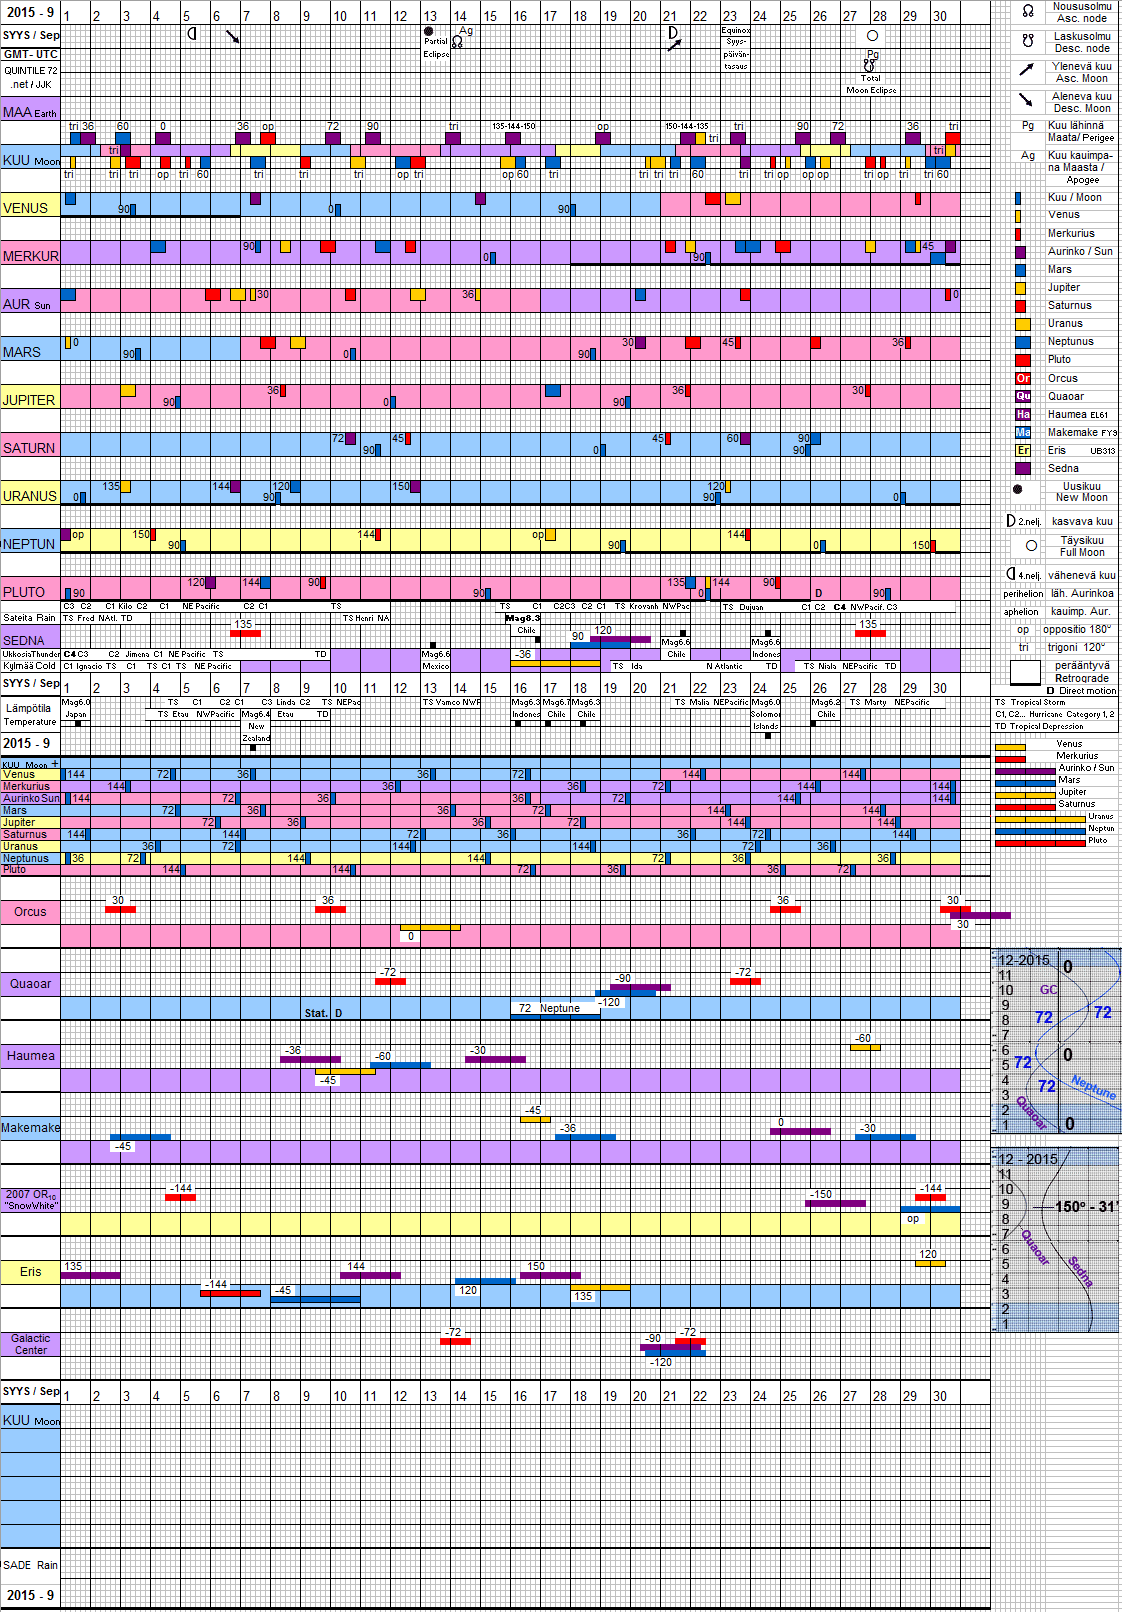
Task: Select the Galactic Center row label
Action: pos(30,1344)
